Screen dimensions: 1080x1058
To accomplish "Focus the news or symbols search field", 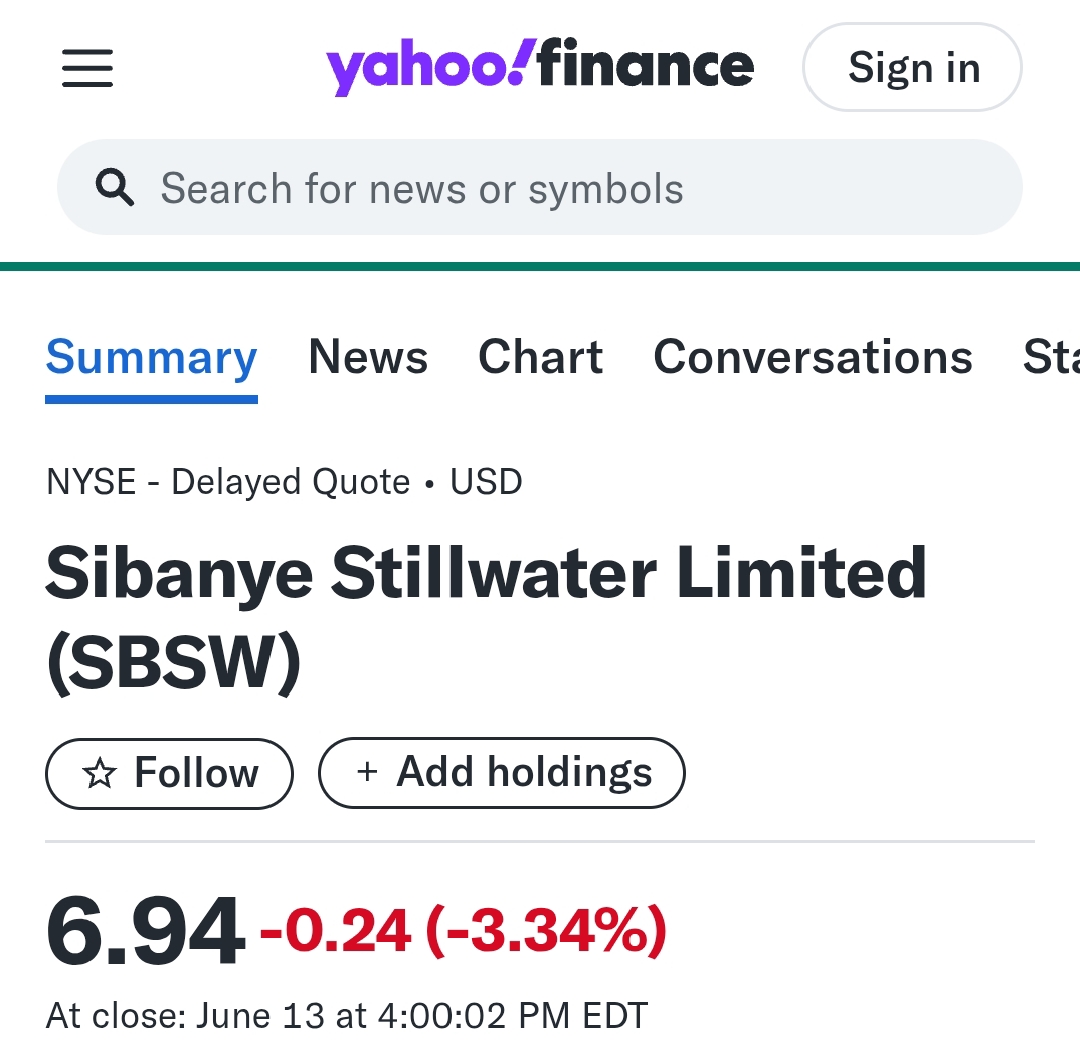I will click(540, 187).
